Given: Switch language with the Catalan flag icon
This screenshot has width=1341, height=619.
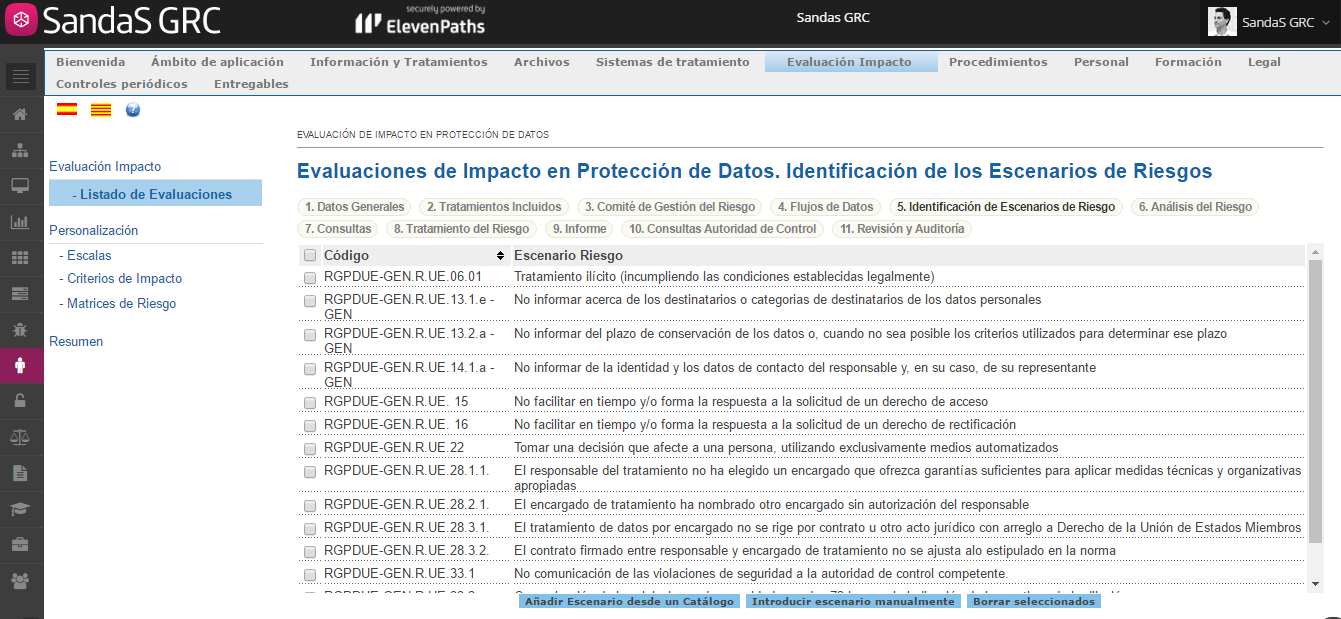Looking at the screenshot, I should pos(101,110).
